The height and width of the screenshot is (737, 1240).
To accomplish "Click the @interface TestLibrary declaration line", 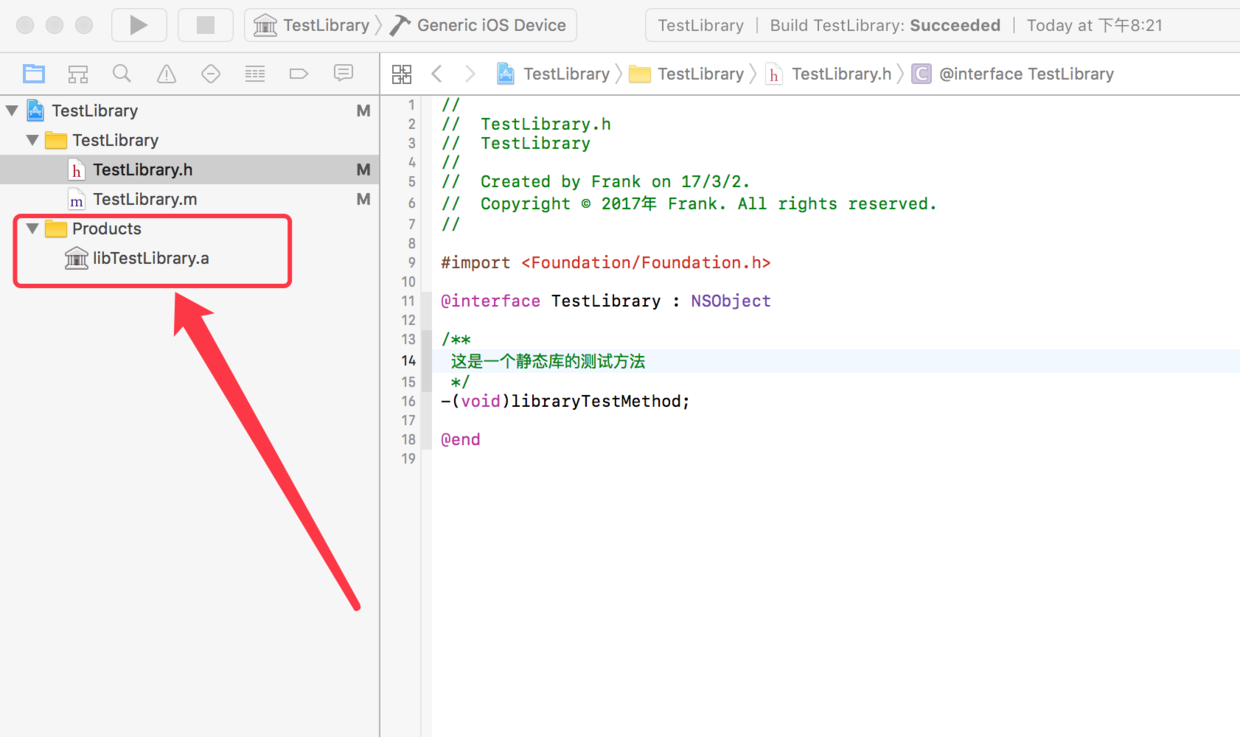I will click(x=606, y=301).
